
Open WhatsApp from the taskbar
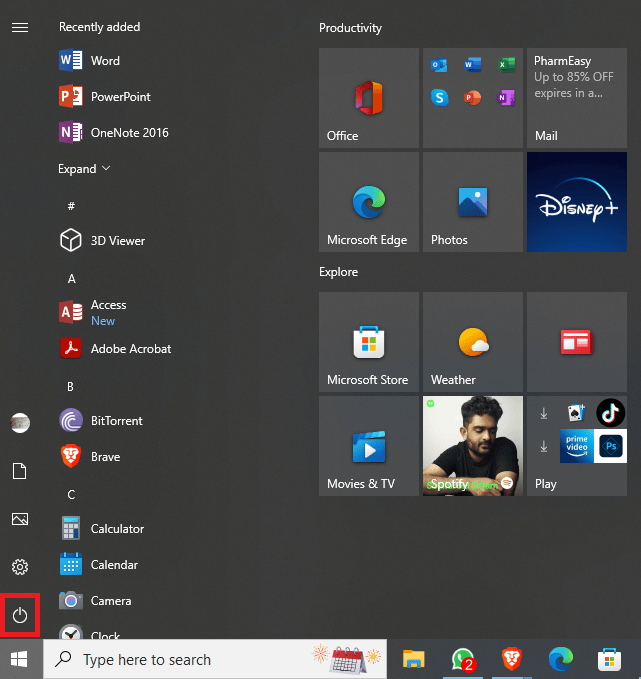click(x=463, y=659)
